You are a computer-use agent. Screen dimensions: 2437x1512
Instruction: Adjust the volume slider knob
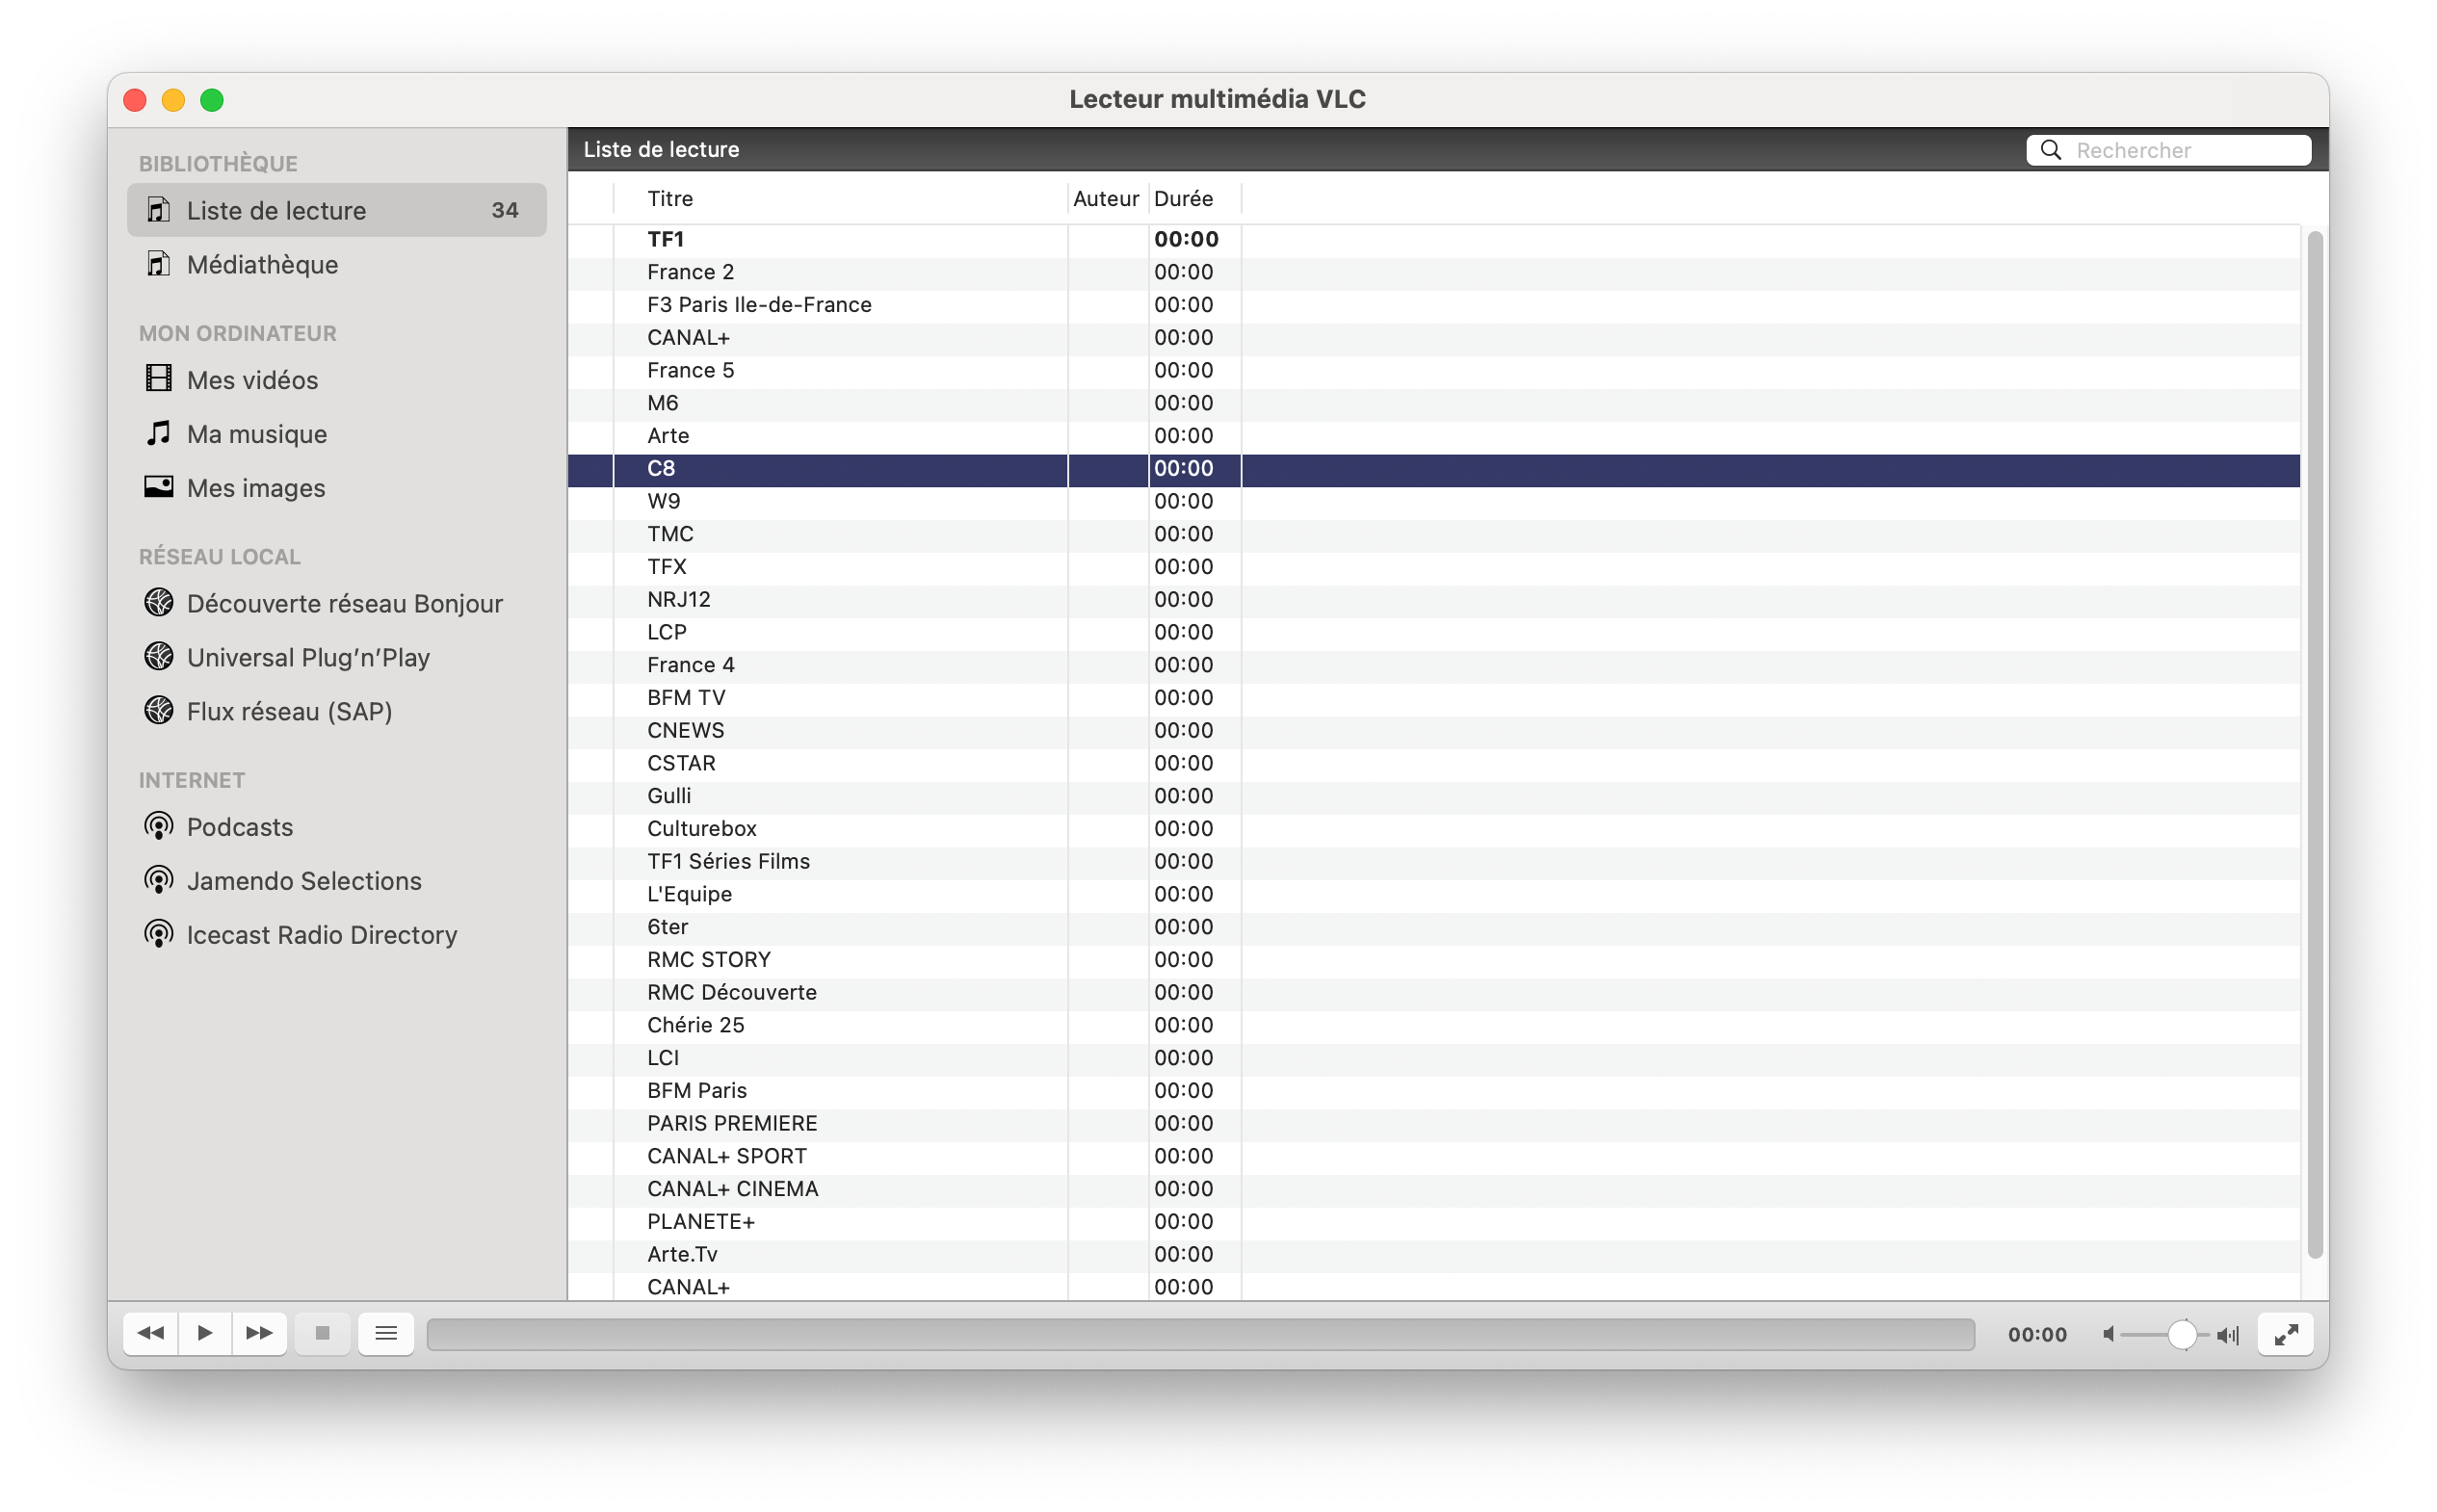pos(2182,1334)
